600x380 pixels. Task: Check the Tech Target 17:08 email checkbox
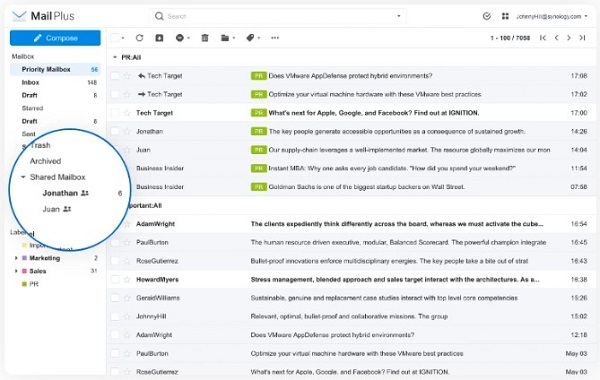pos(115,76)
